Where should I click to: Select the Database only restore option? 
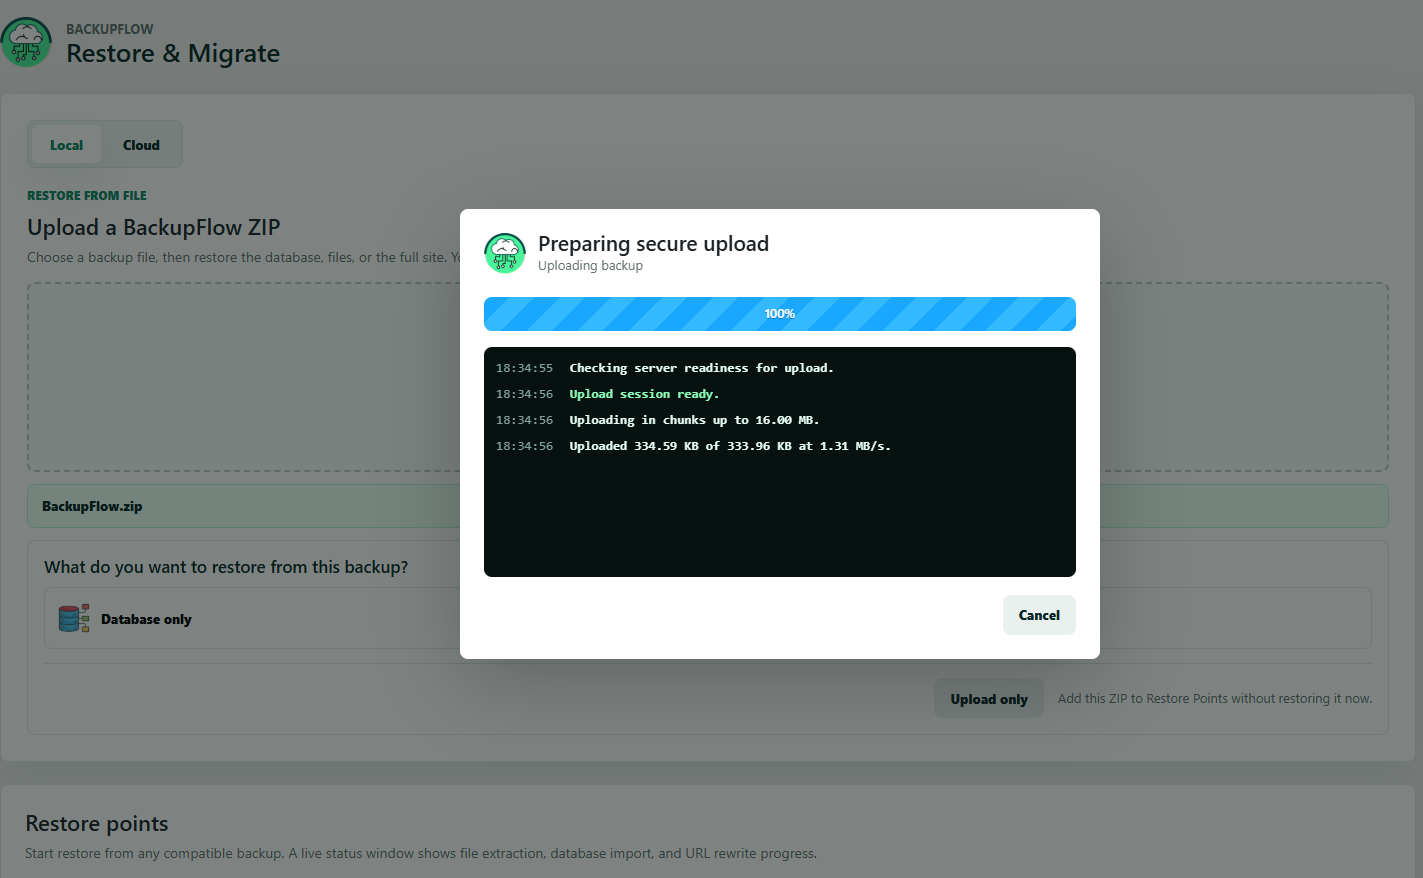[708, 619]
